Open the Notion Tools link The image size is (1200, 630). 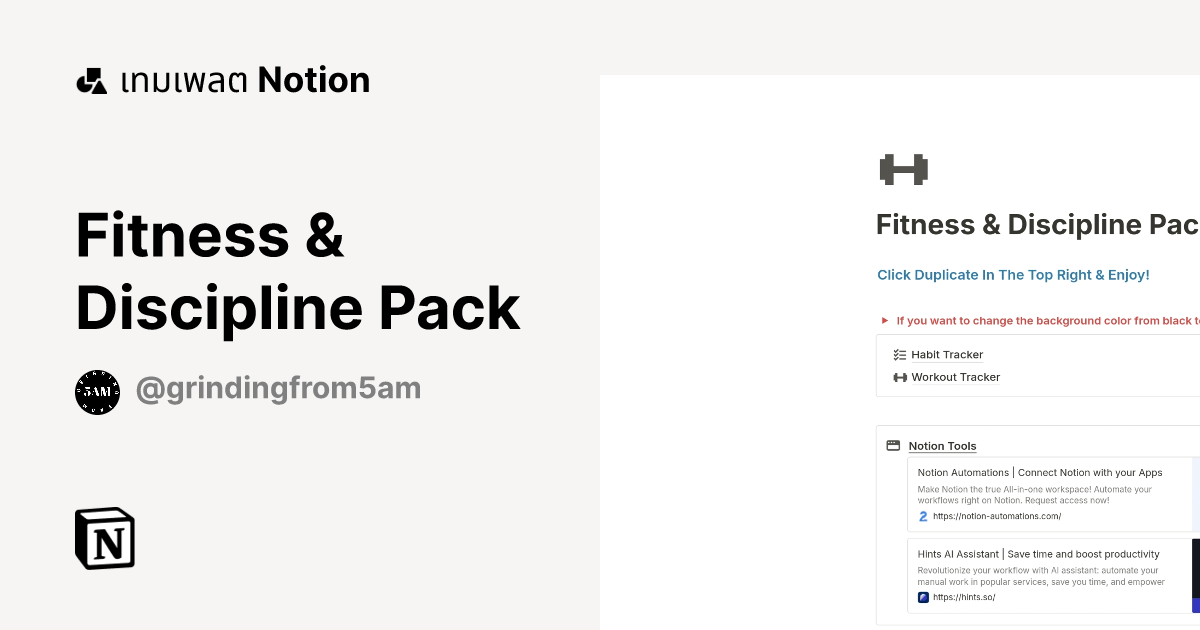[942, 446]
